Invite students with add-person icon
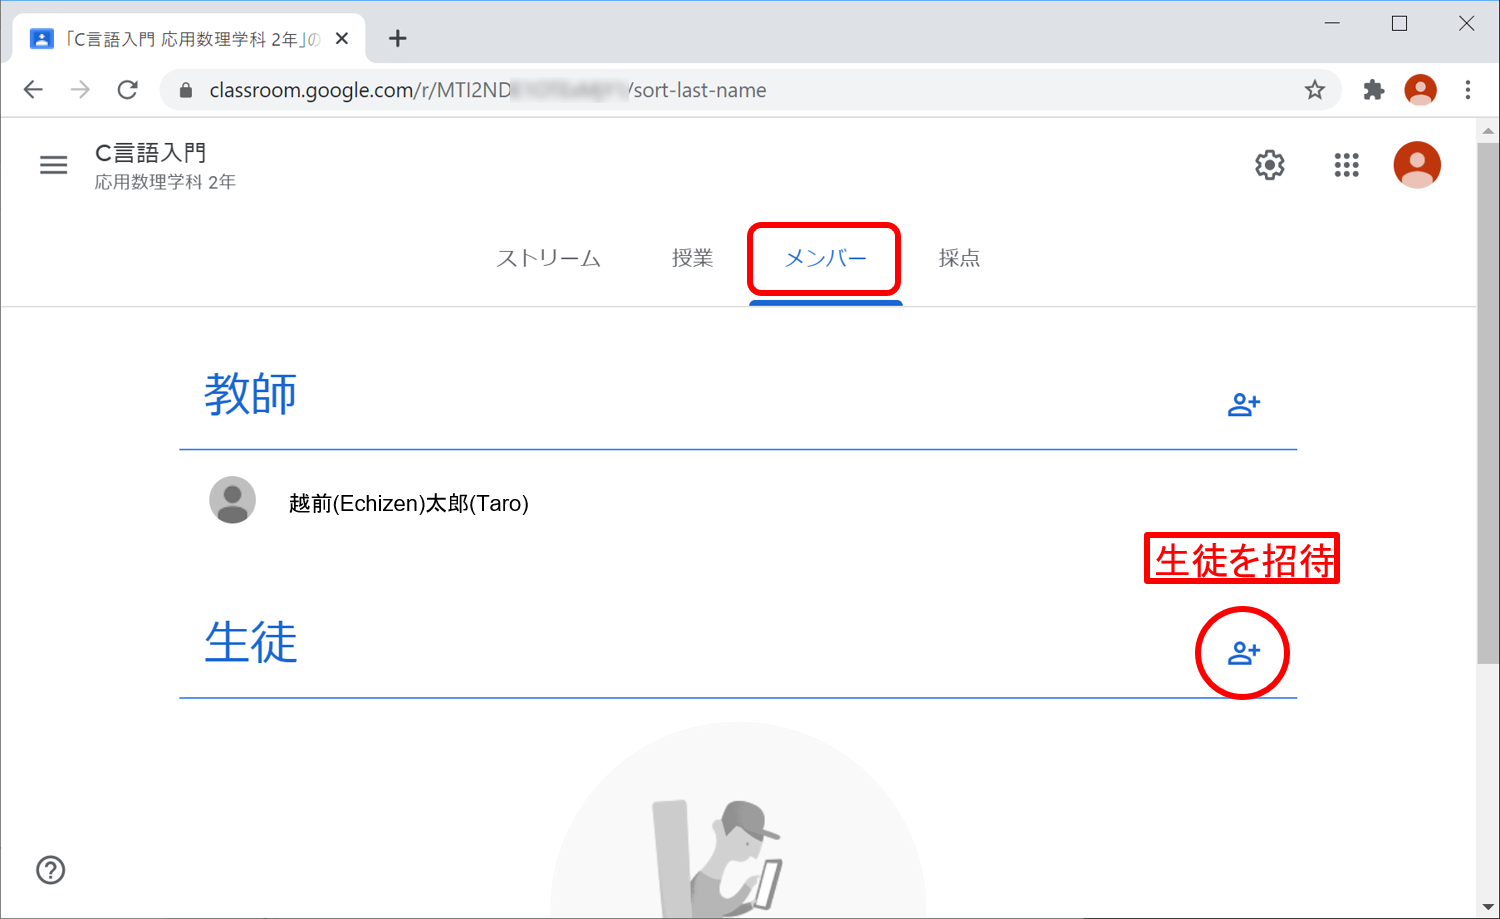Screen dimensions: 1500x919 [1244, 653]
